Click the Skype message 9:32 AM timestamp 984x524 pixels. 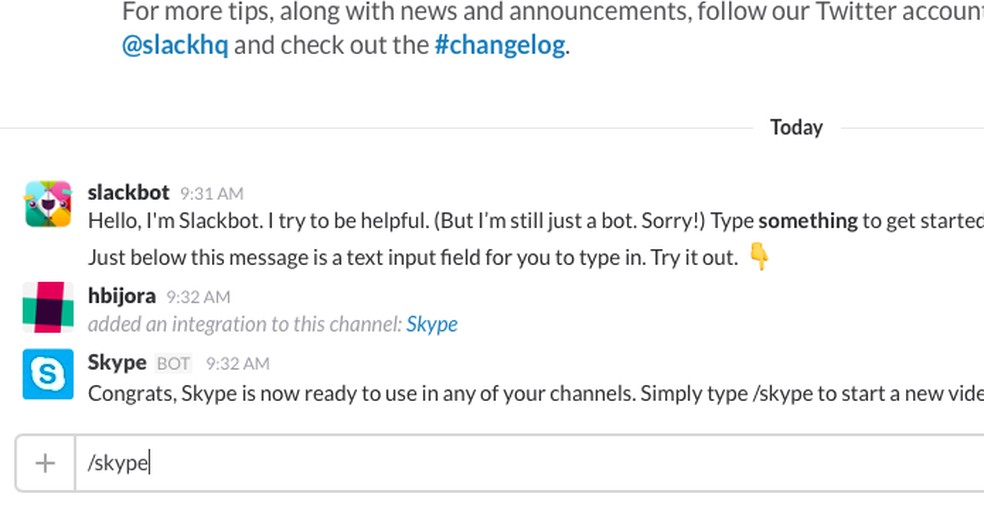tap(237, 364)
